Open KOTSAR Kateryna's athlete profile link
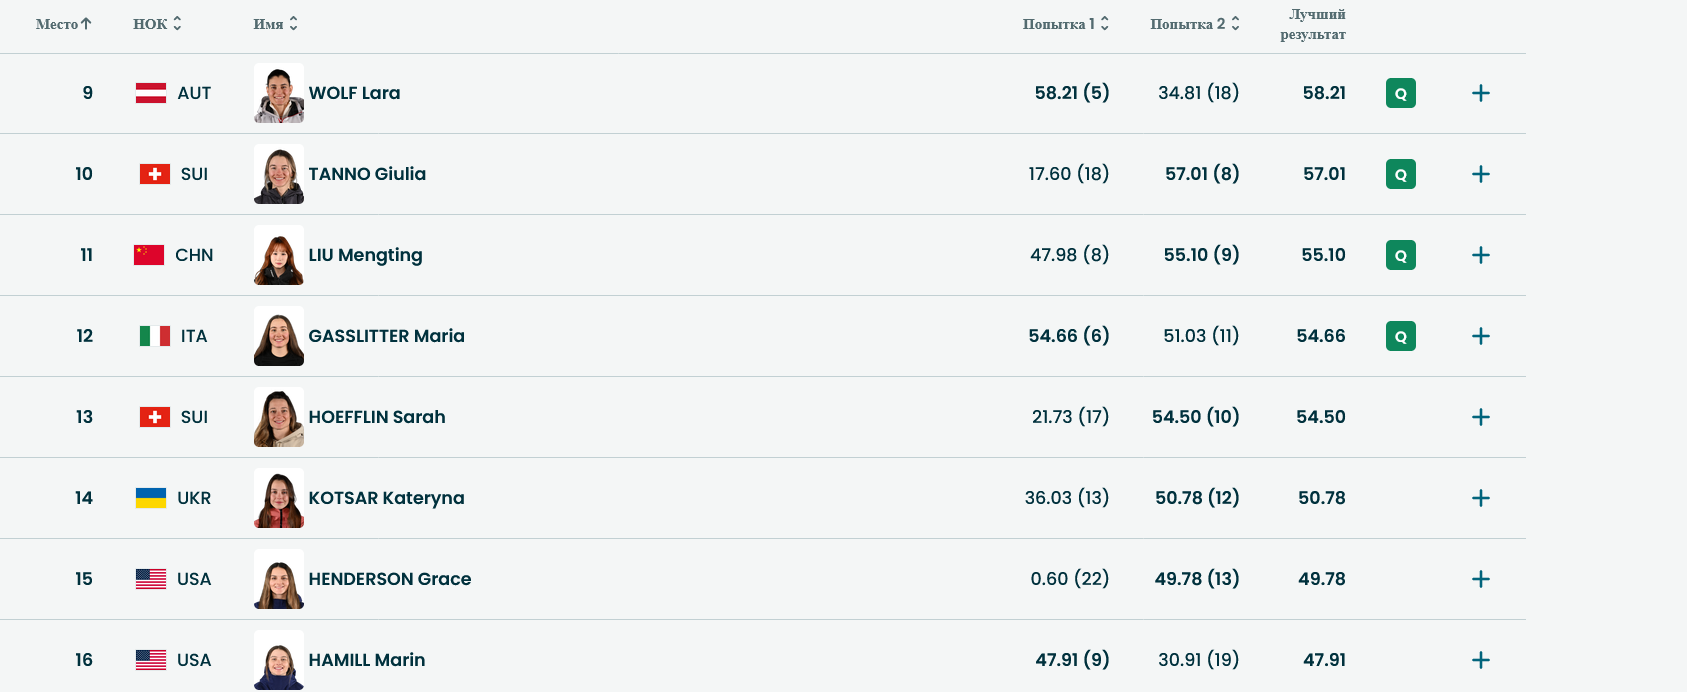The width and height of the screenshot is (1687, 692). pyautogui.click(x=386, y=498)
